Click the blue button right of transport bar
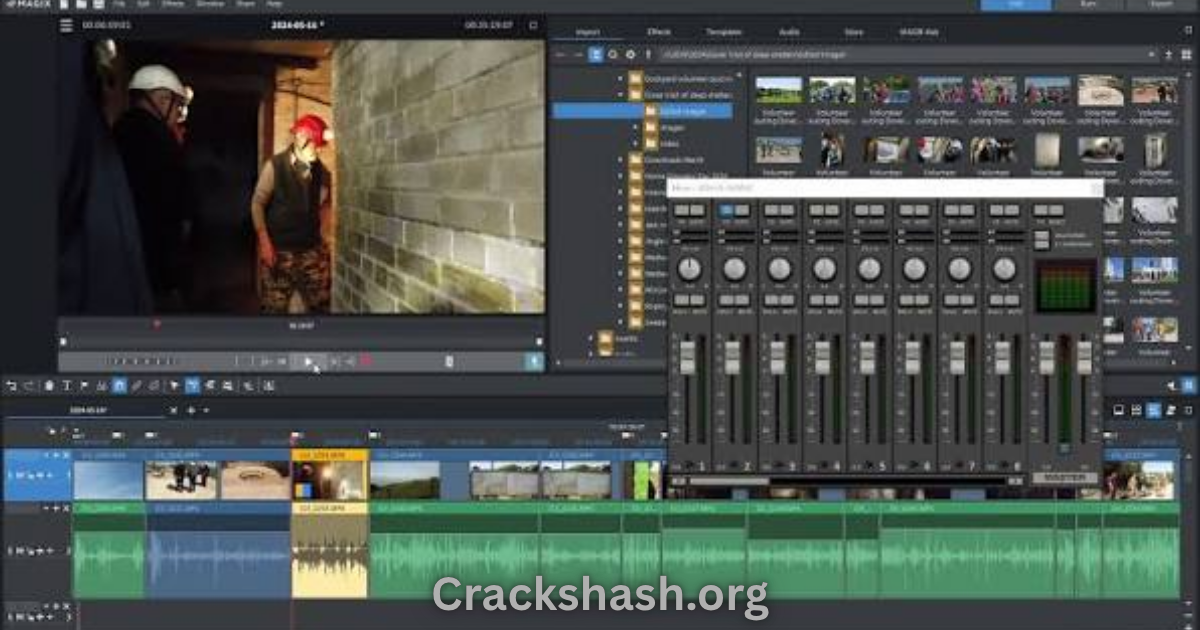The height and width of the screenshot is (630, 1200). pyautogui.click(x=535, y=361)
